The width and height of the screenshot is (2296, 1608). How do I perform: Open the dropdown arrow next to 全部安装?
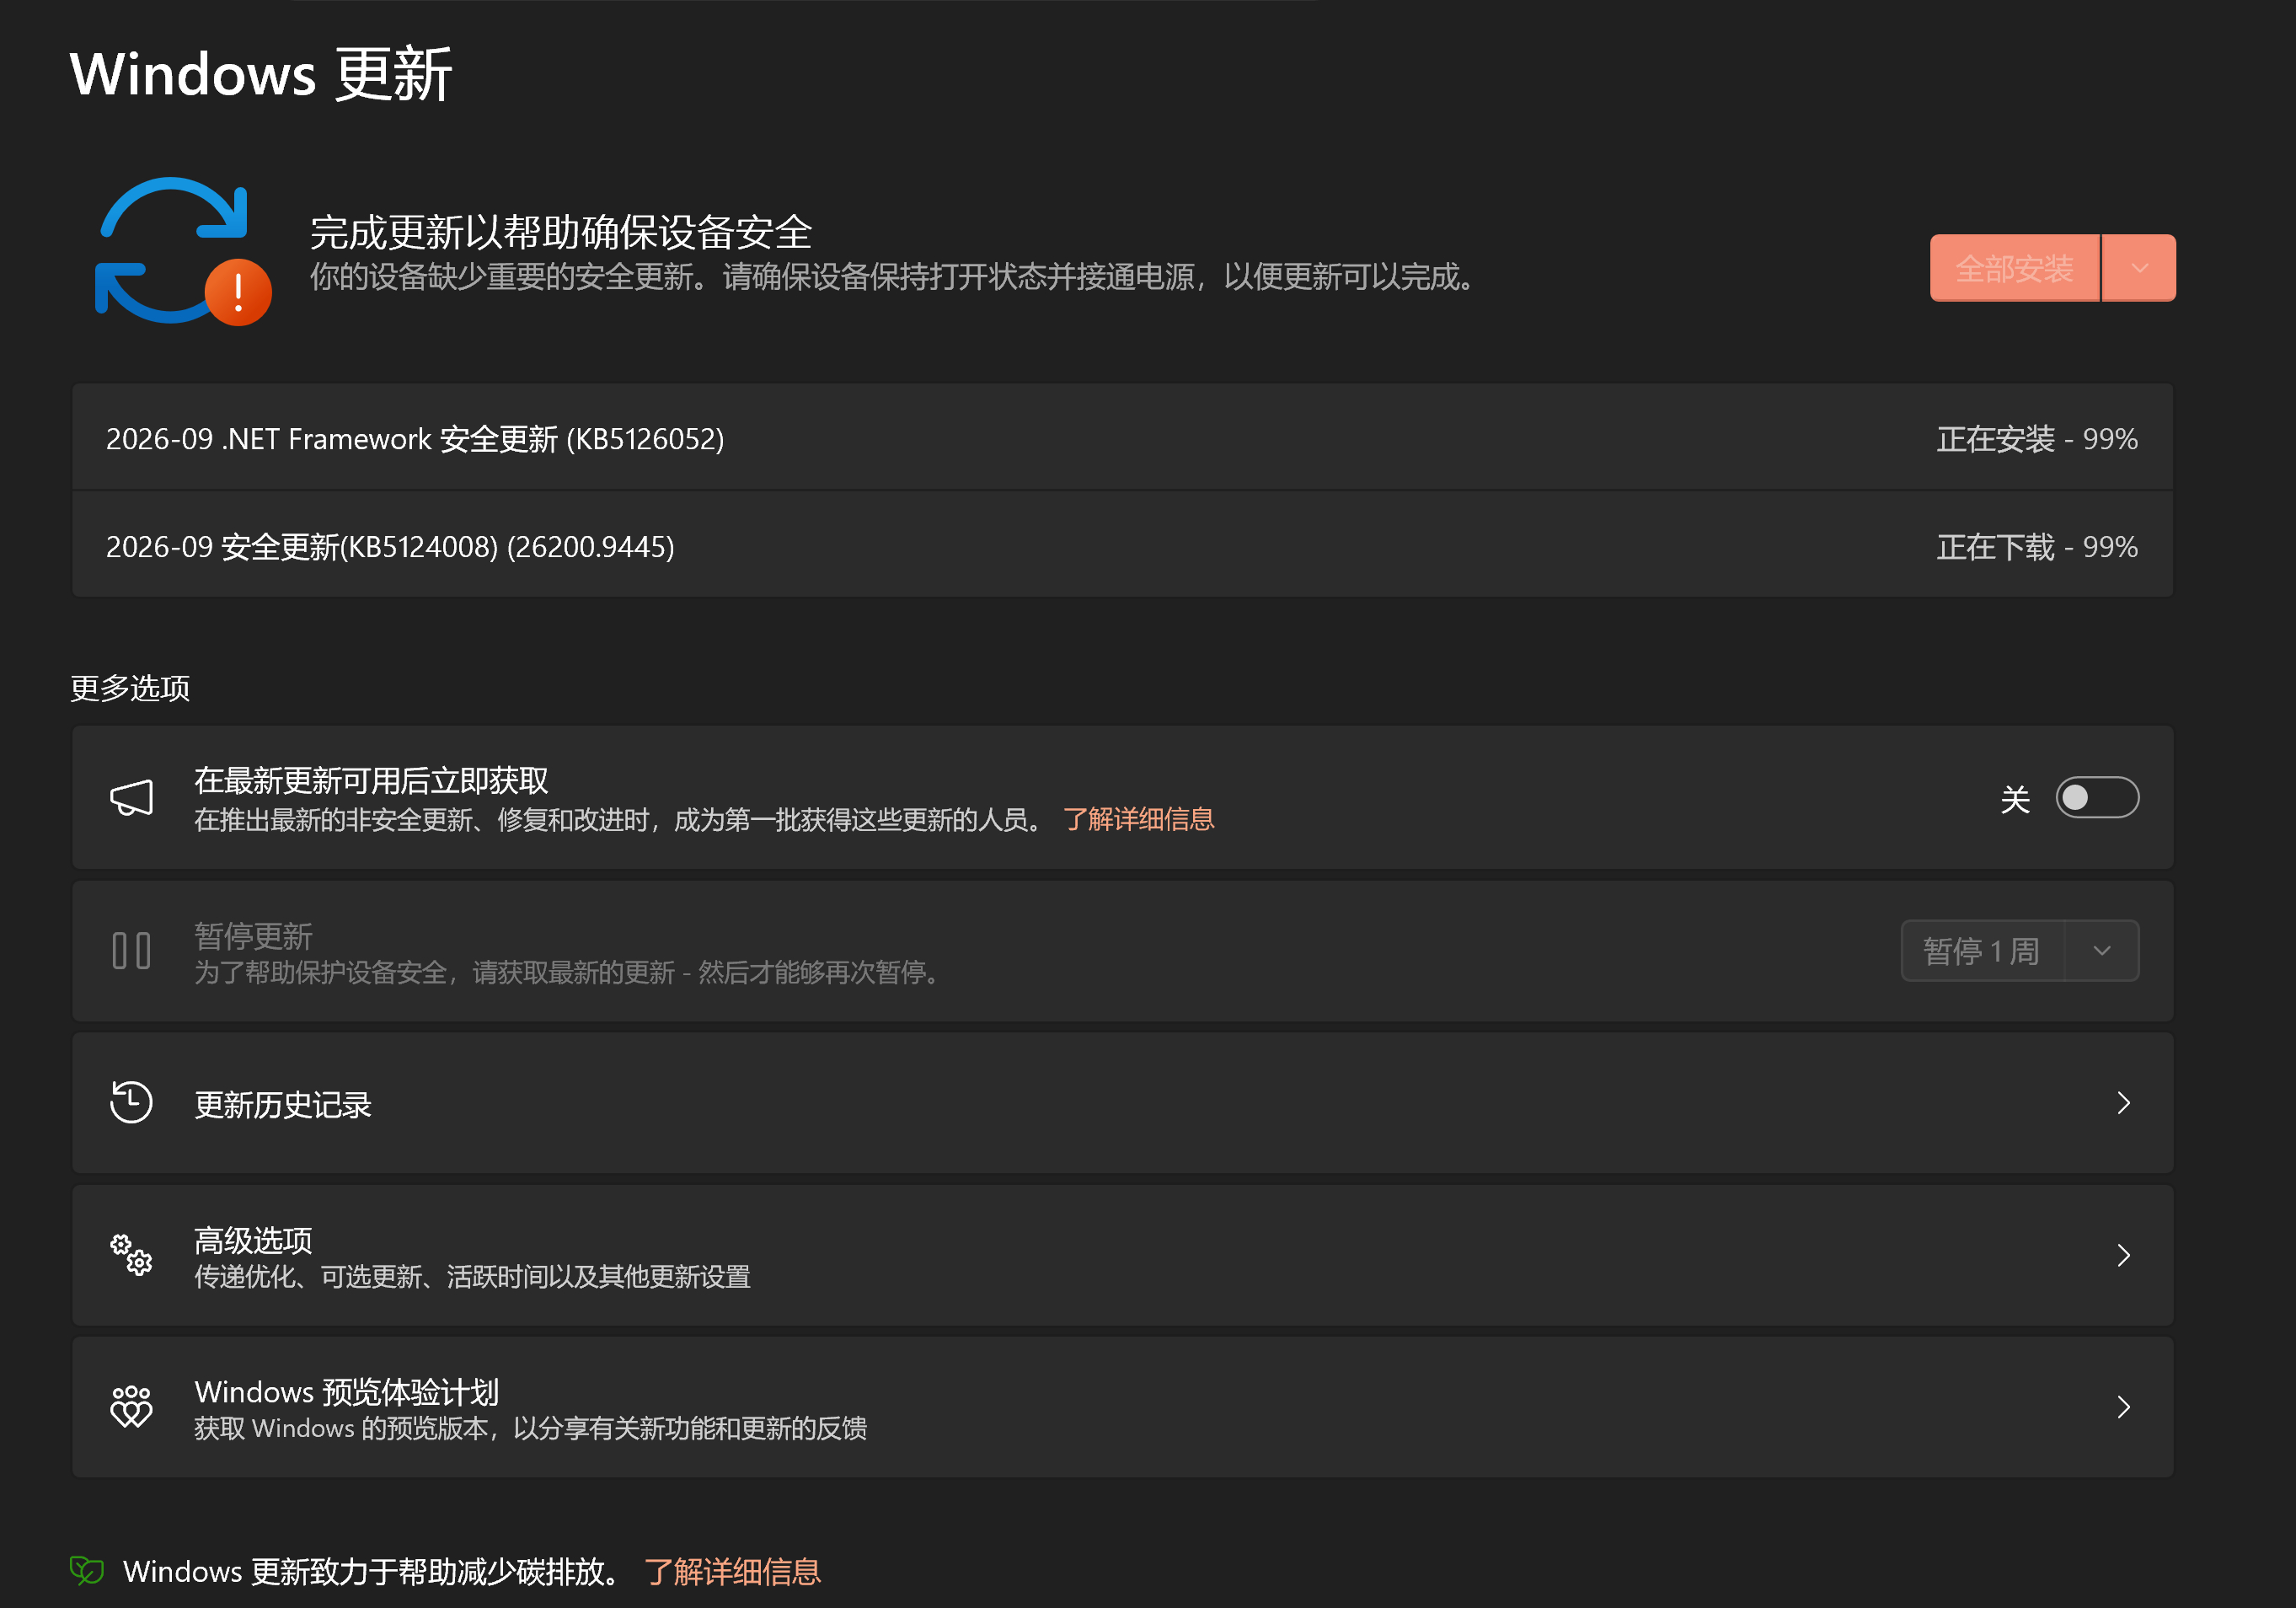click(2139, 268)
